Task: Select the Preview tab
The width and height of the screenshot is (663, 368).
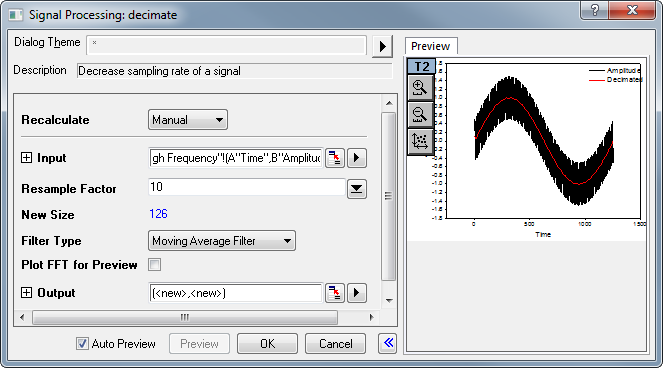Action: coord(430,46)
